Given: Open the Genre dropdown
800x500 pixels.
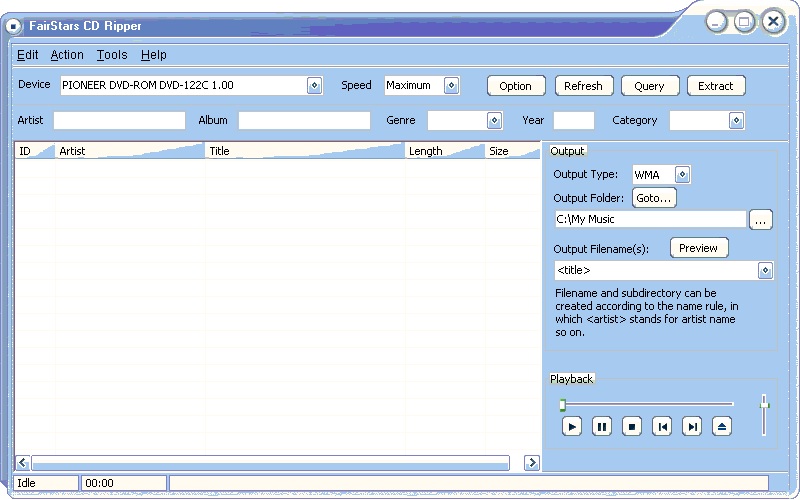Looking at the screenshot, I should tap(494, 121).
